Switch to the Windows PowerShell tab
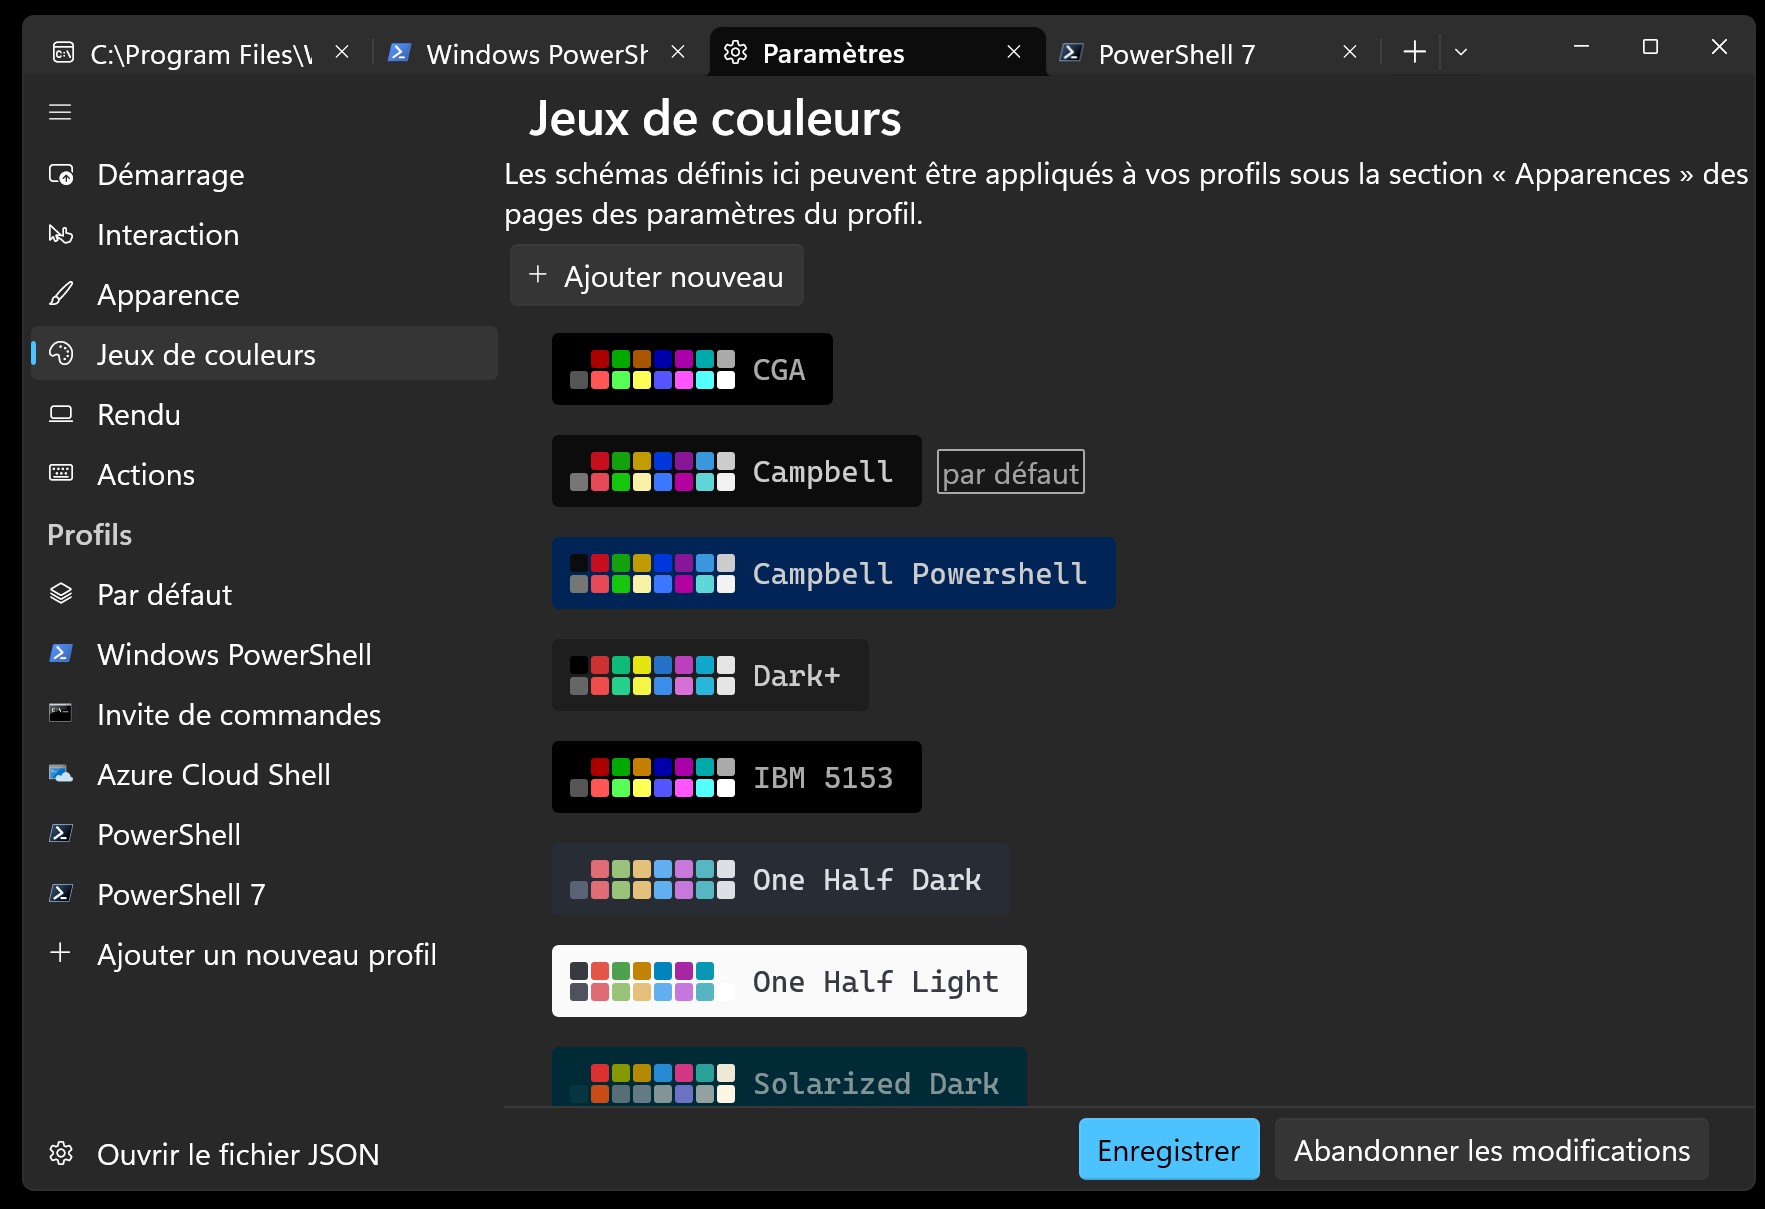1765x1209 pixels. 538,52
